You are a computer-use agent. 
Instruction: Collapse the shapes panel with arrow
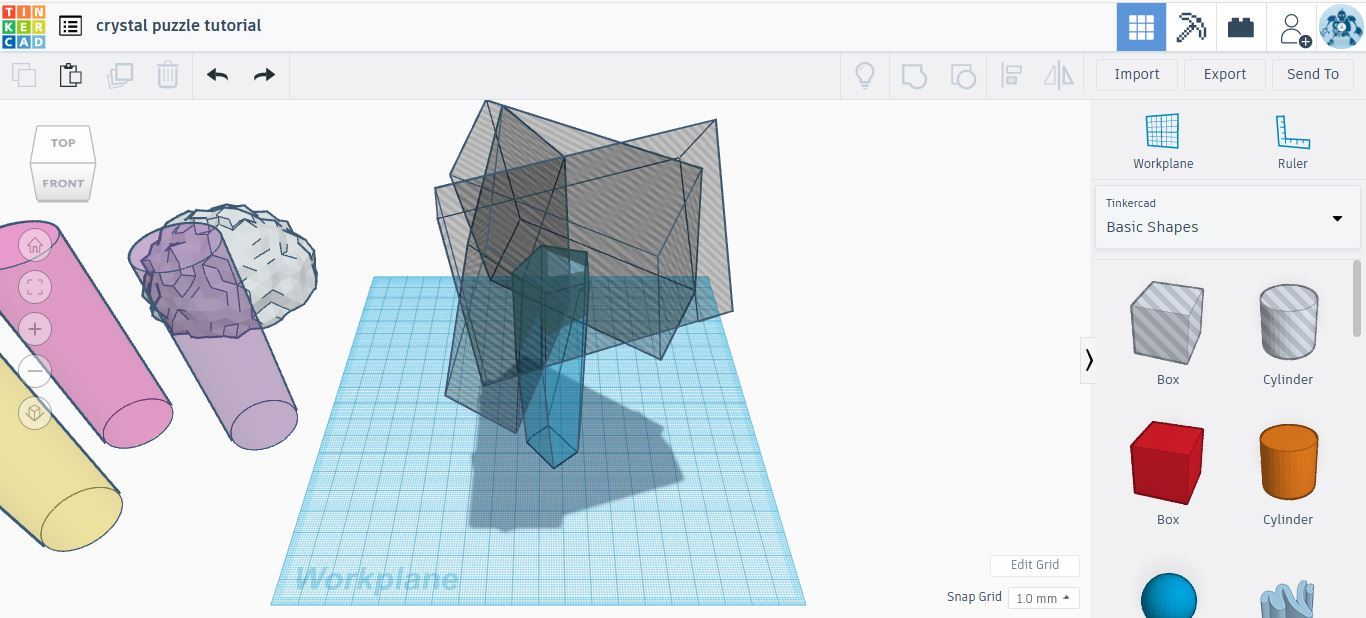pos(1089,360)
